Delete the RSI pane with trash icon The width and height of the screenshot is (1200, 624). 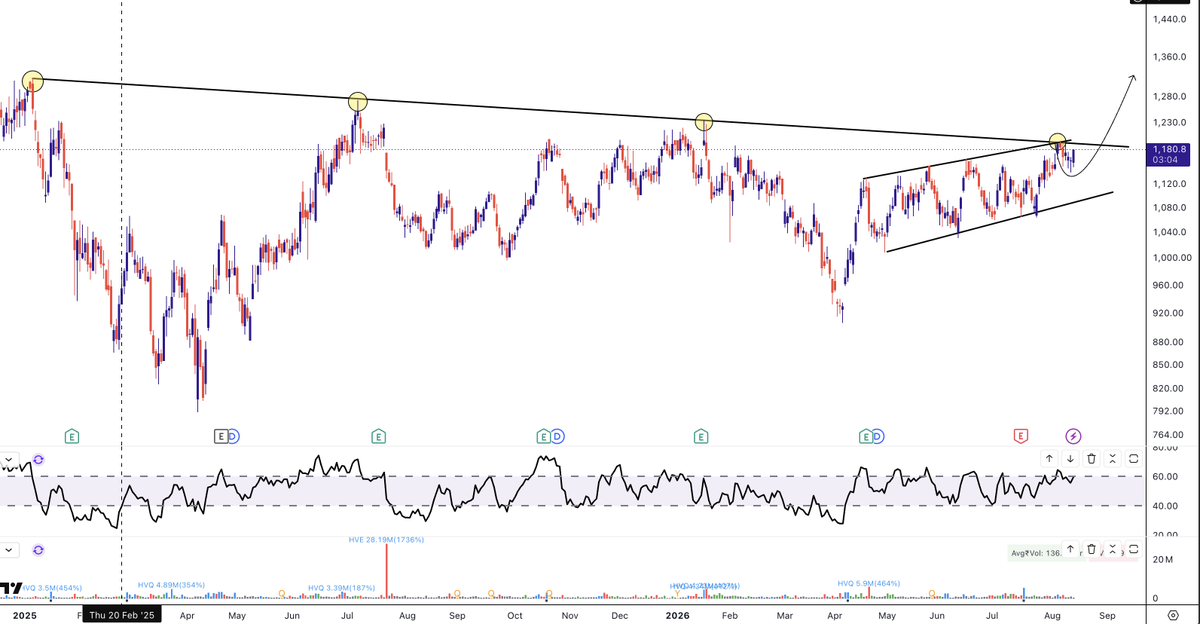tap(1091, 458)
